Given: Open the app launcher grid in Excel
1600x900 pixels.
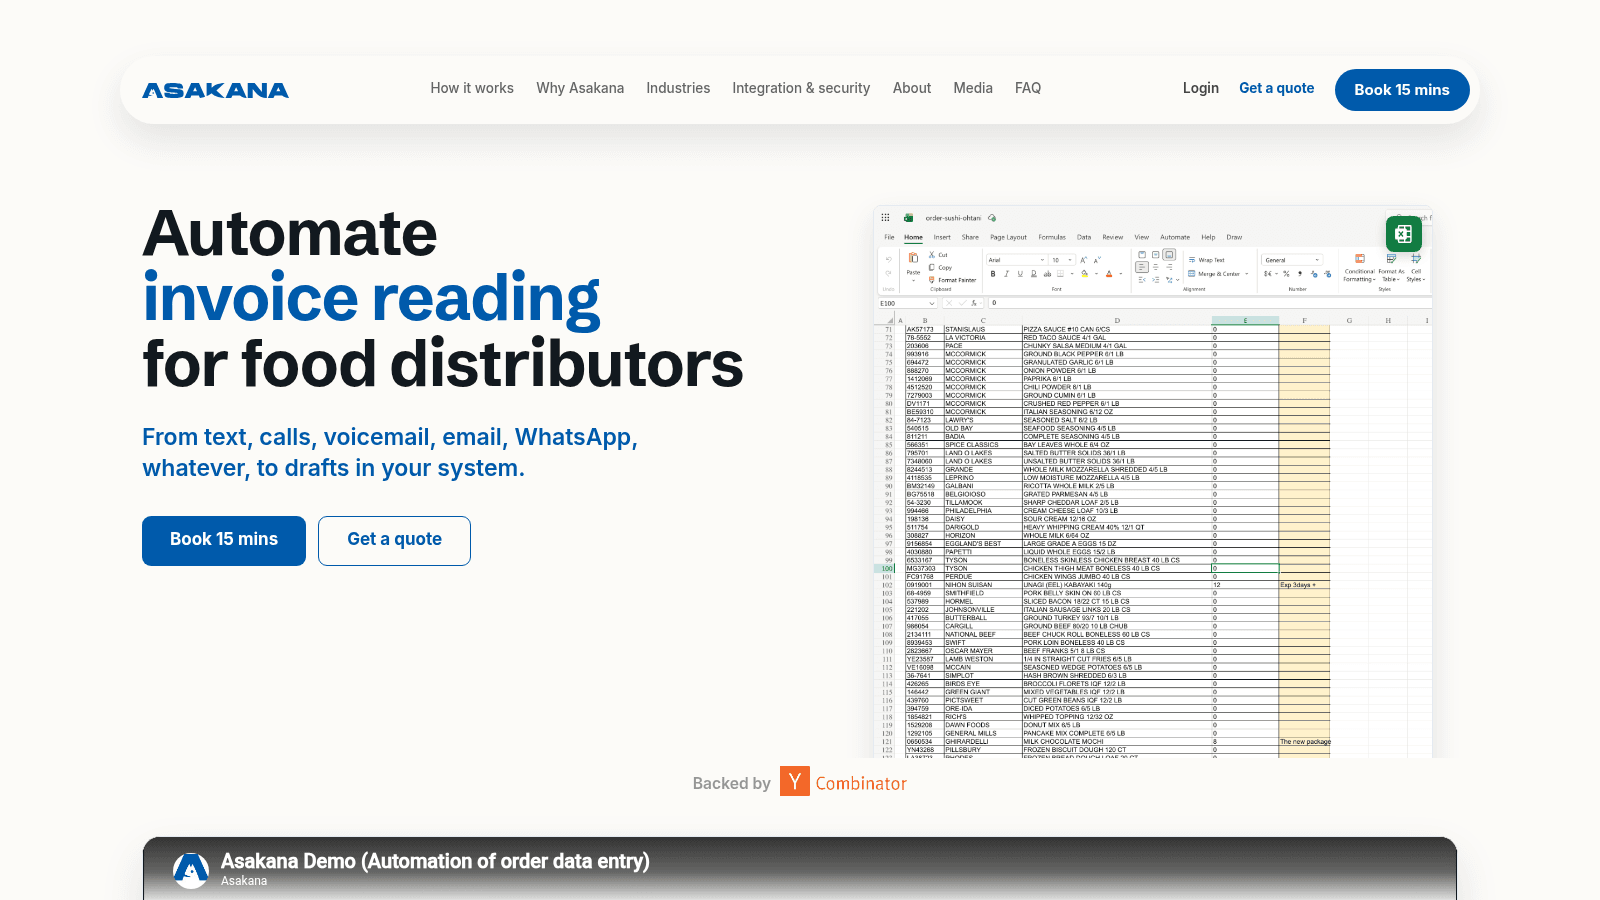Looking at the screenshot, I should [885, 217].
